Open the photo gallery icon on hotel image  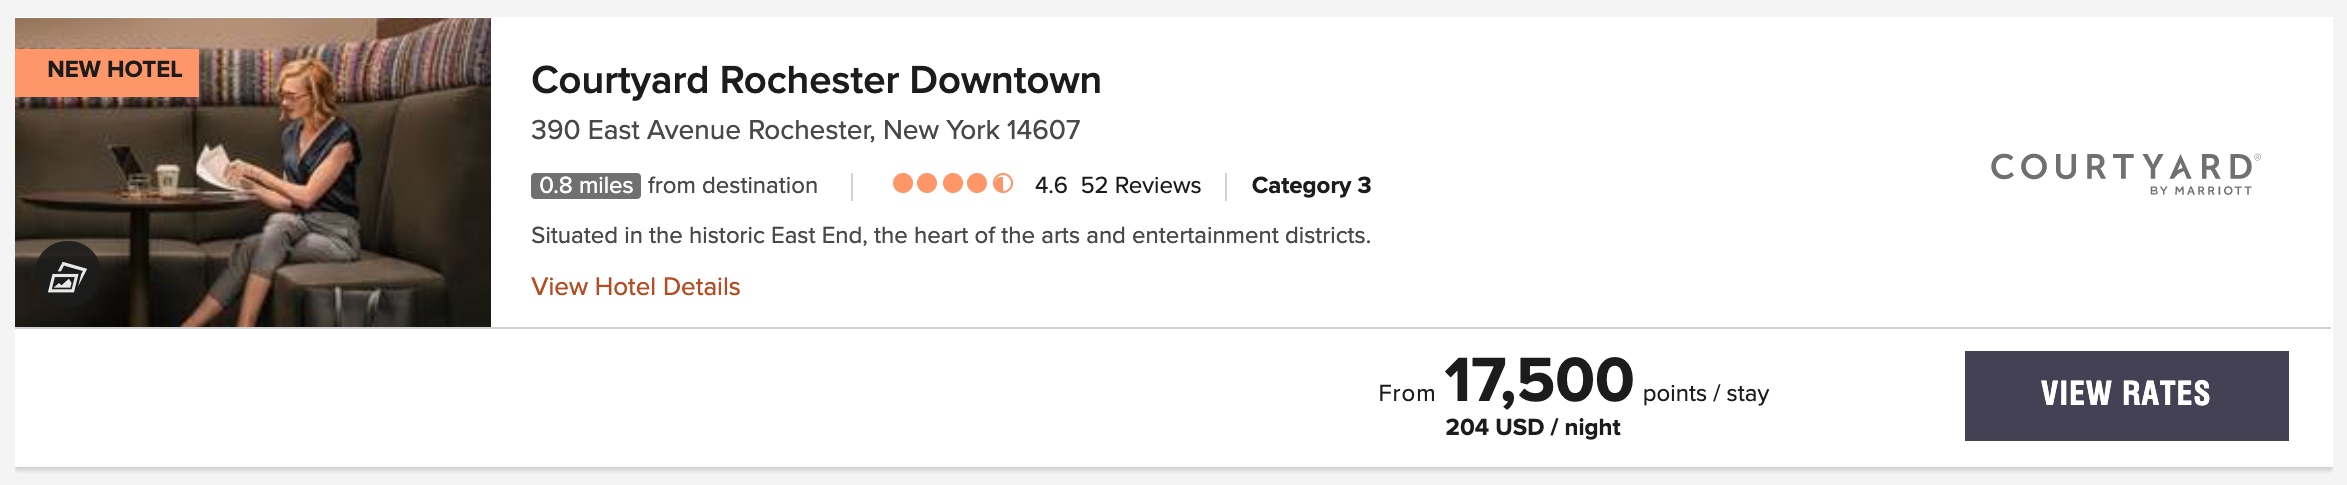pos(67,276)
